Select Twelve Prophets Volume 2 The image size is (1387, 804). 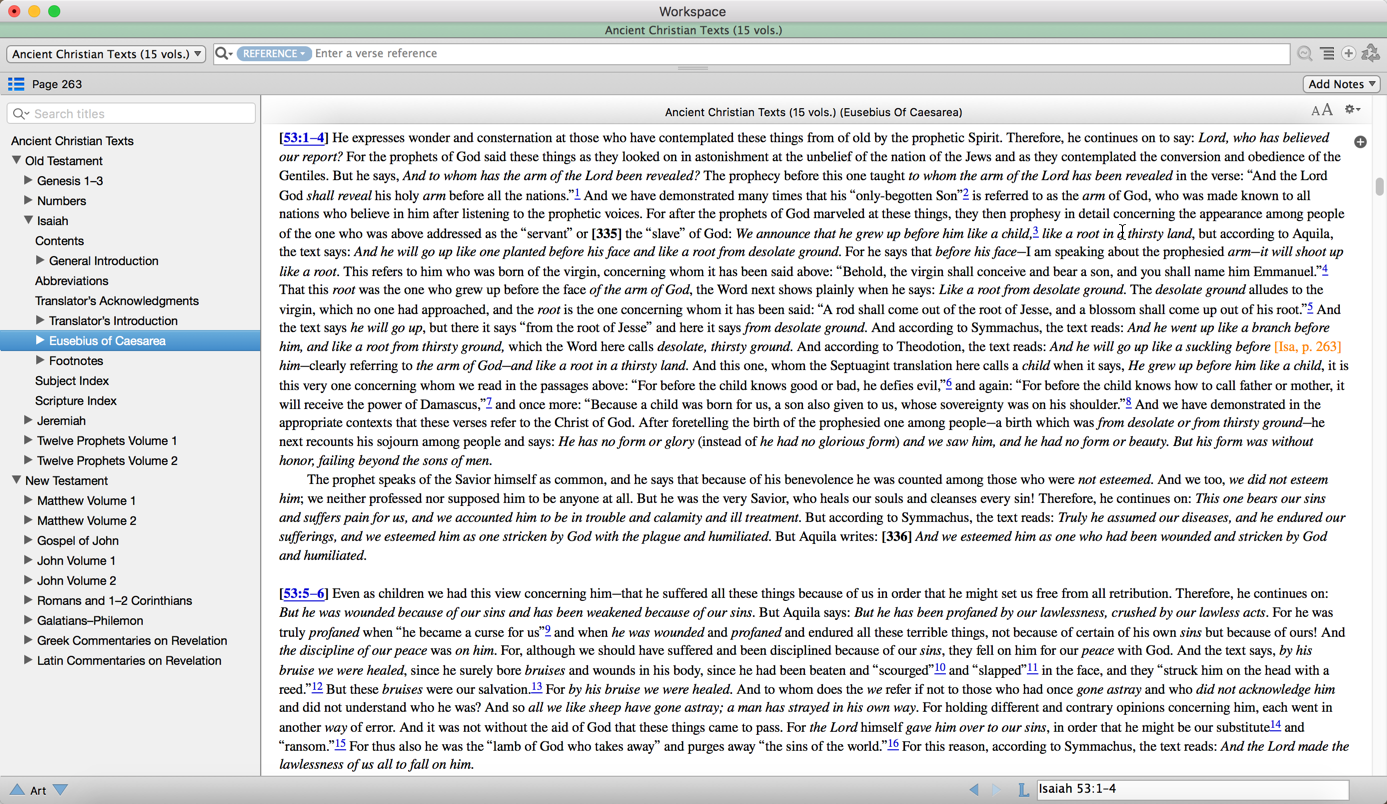click(107, 461)
